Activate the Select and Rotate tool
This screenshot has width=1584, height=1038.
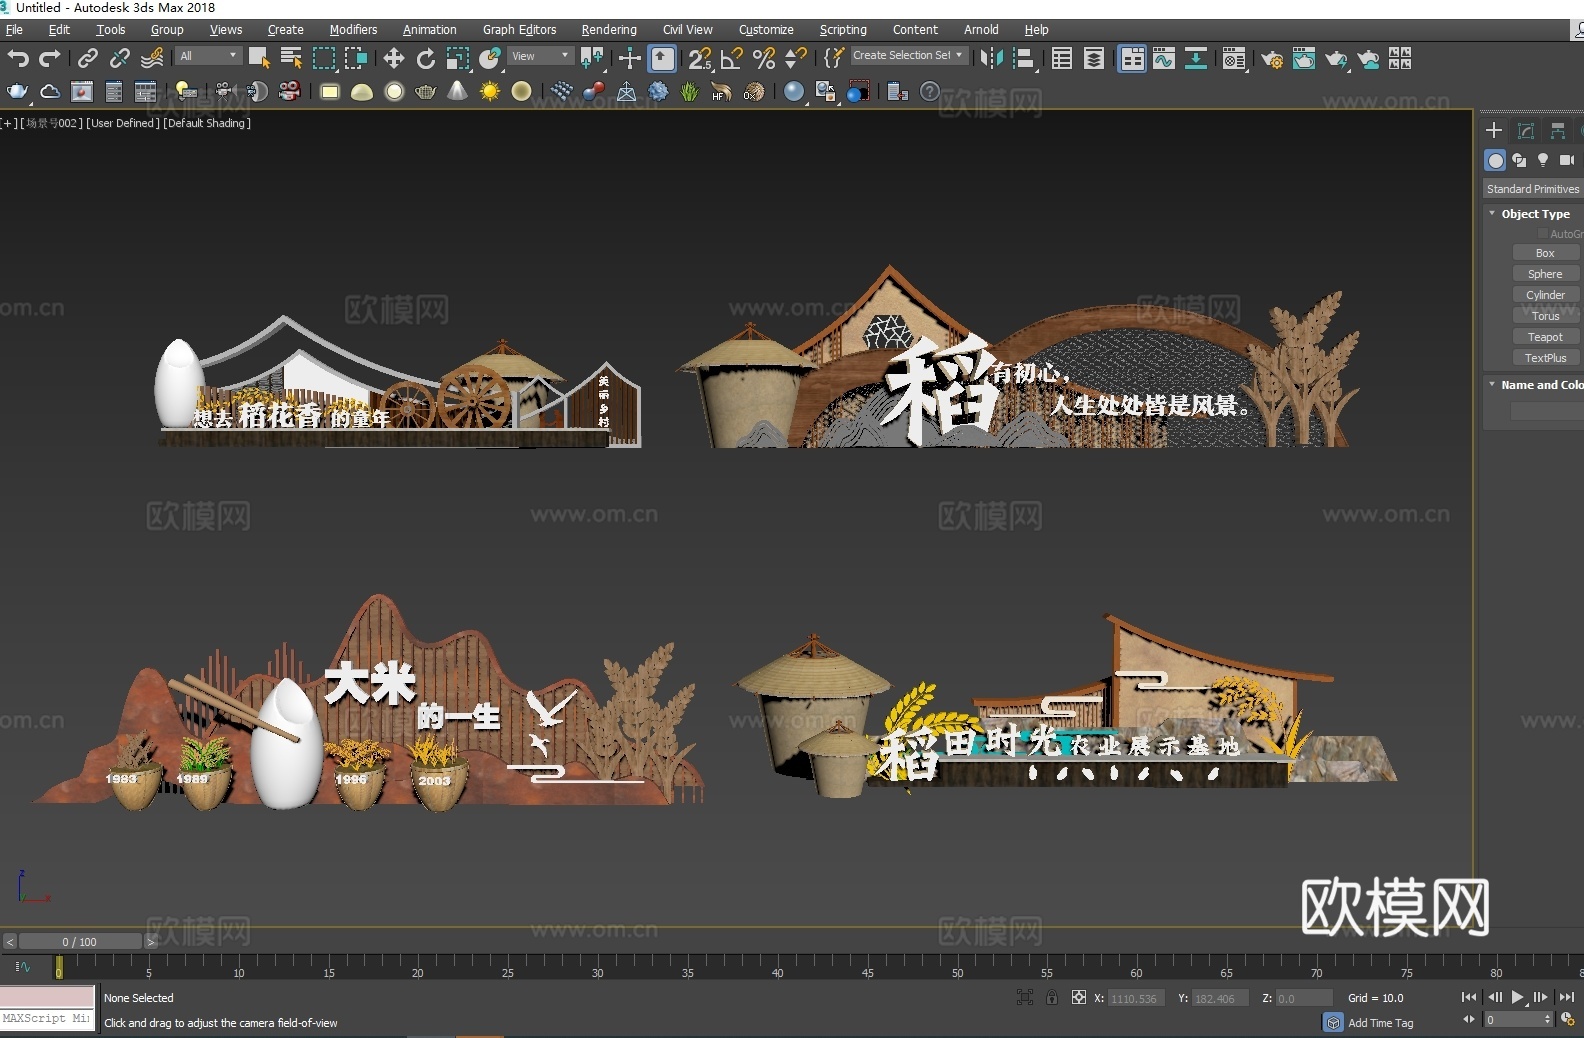pyautogui.click(x=426, y=59)
